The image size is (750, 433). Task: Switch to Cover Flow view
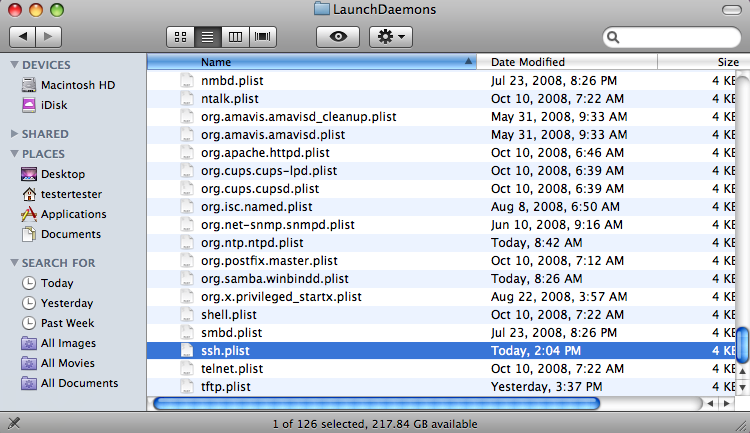tap(263, 37)
